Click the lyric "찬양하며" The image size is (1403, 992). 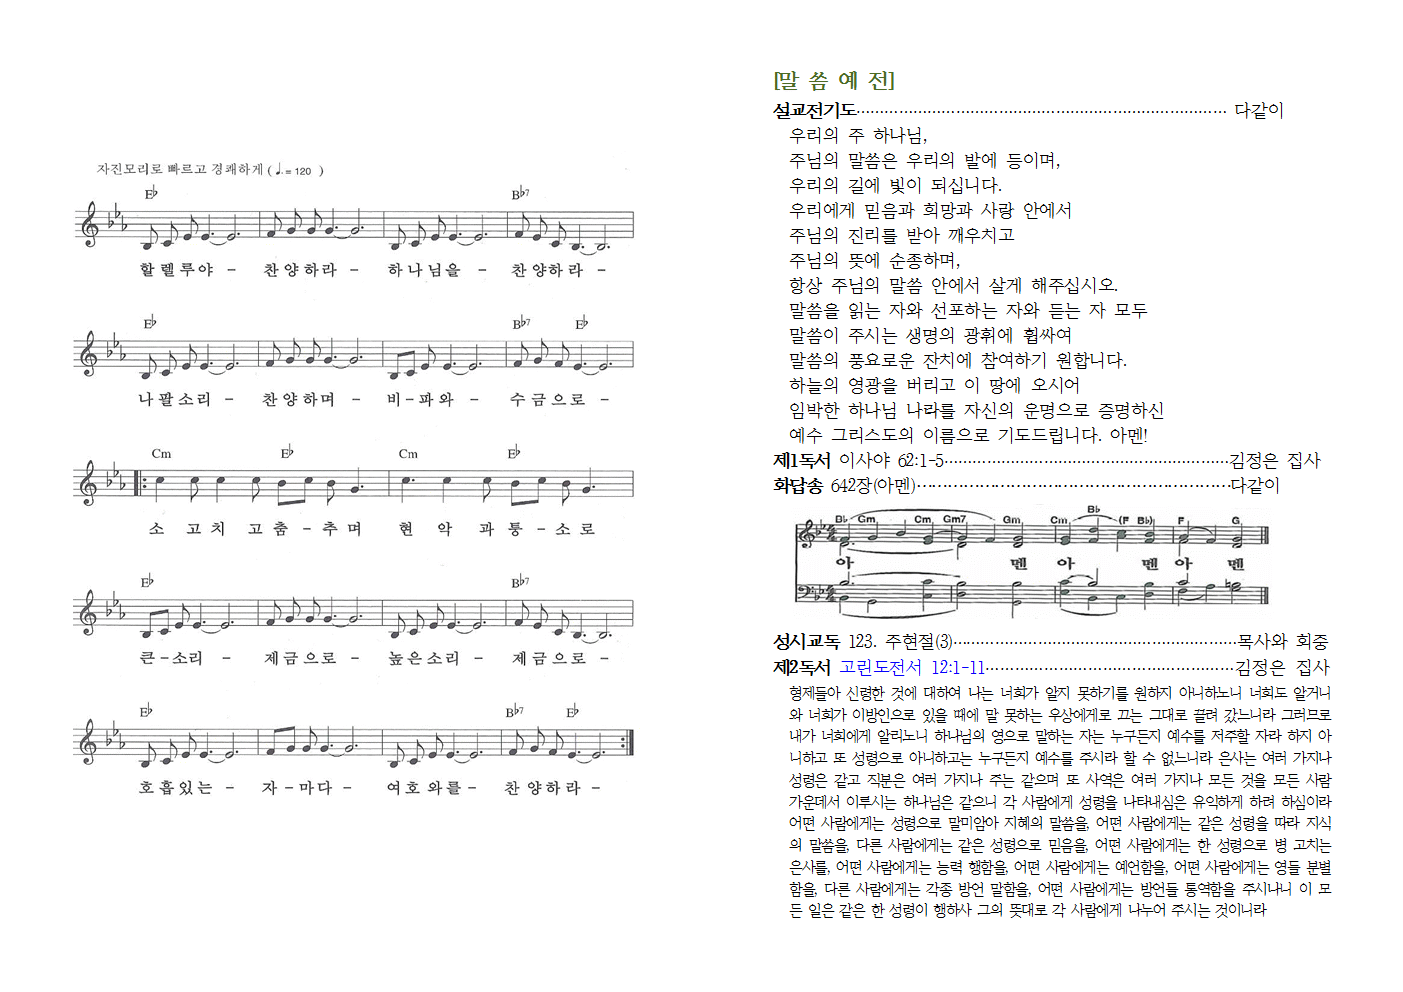(x=299, y=399)
